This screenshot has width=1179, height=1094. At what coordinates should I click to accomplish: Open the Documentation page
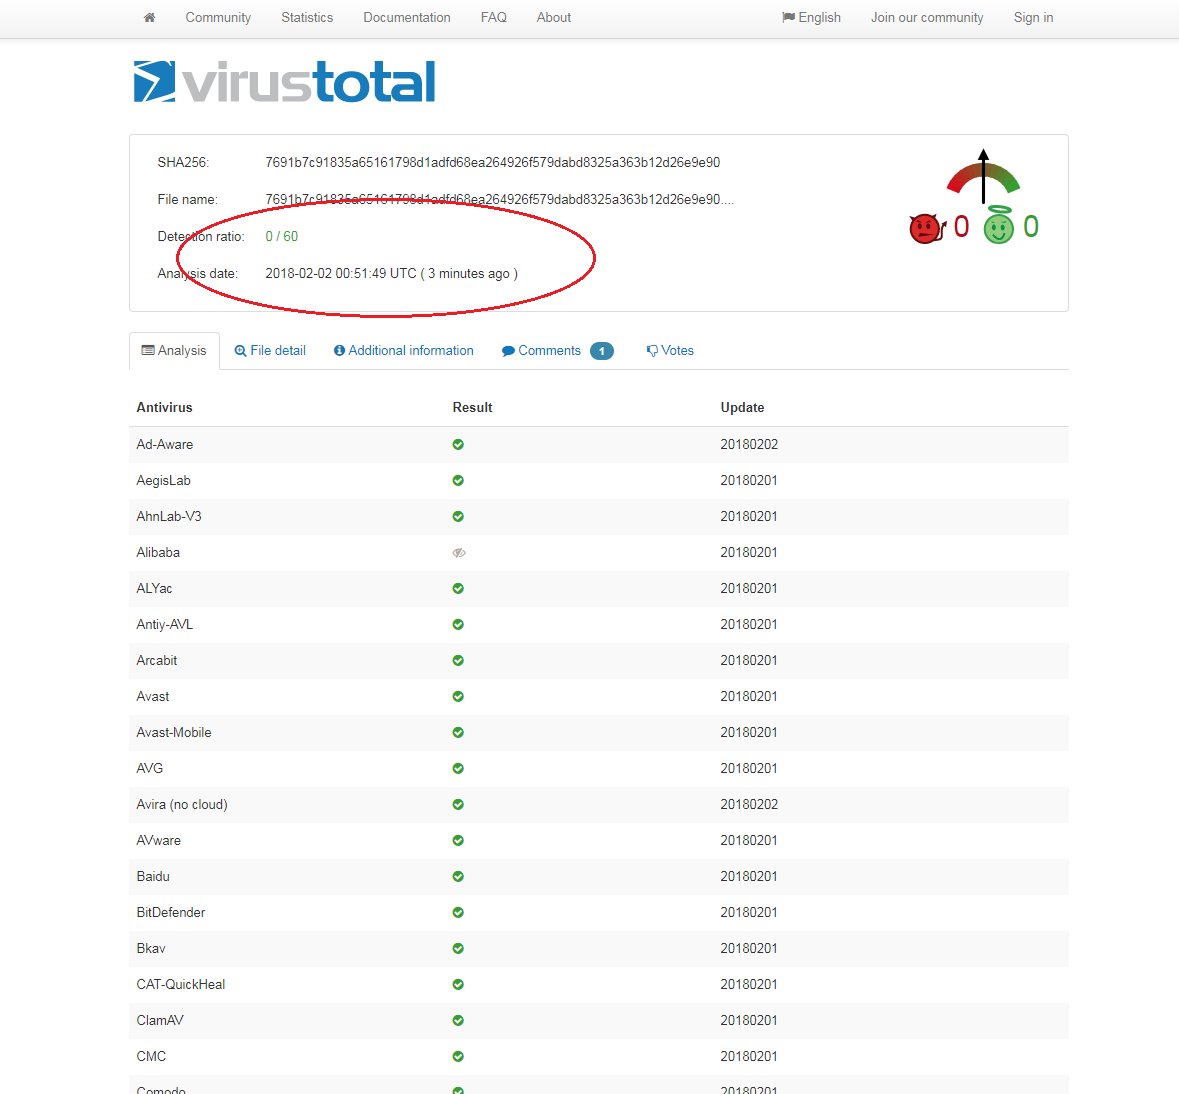407,17
